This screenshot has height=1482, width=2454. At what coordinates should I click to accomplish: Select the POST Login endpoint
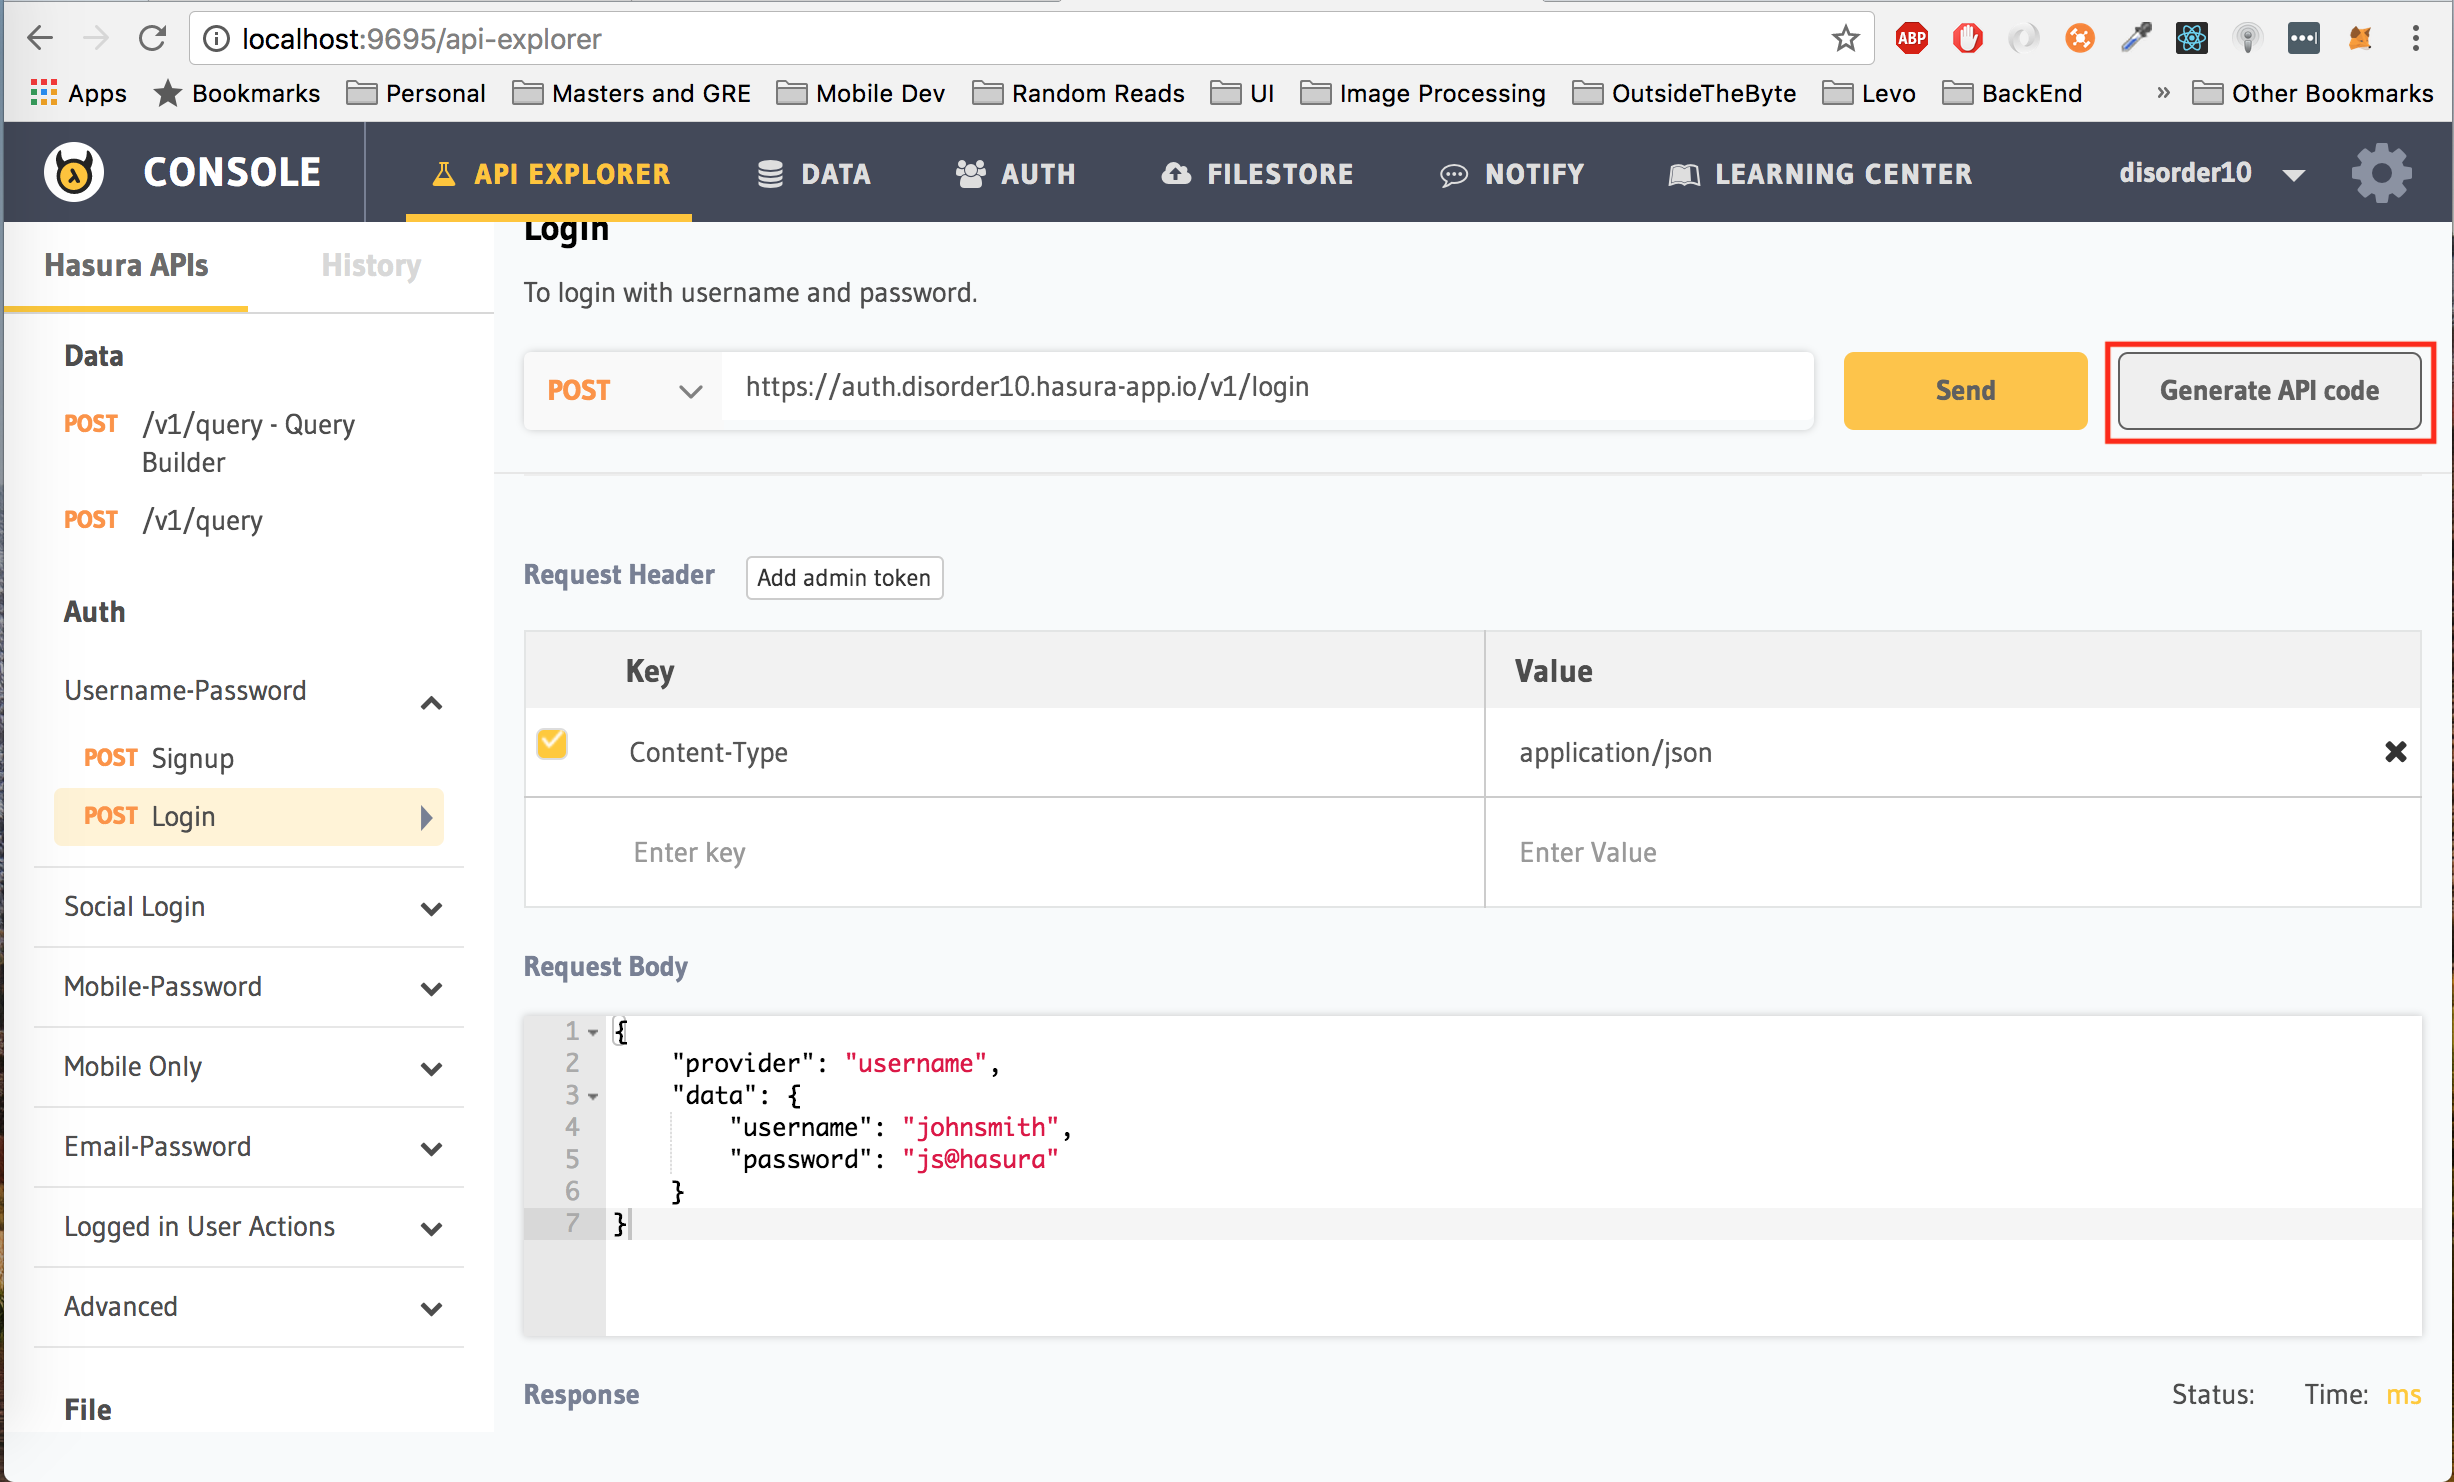pyautogui.click(x=248, y=816)
